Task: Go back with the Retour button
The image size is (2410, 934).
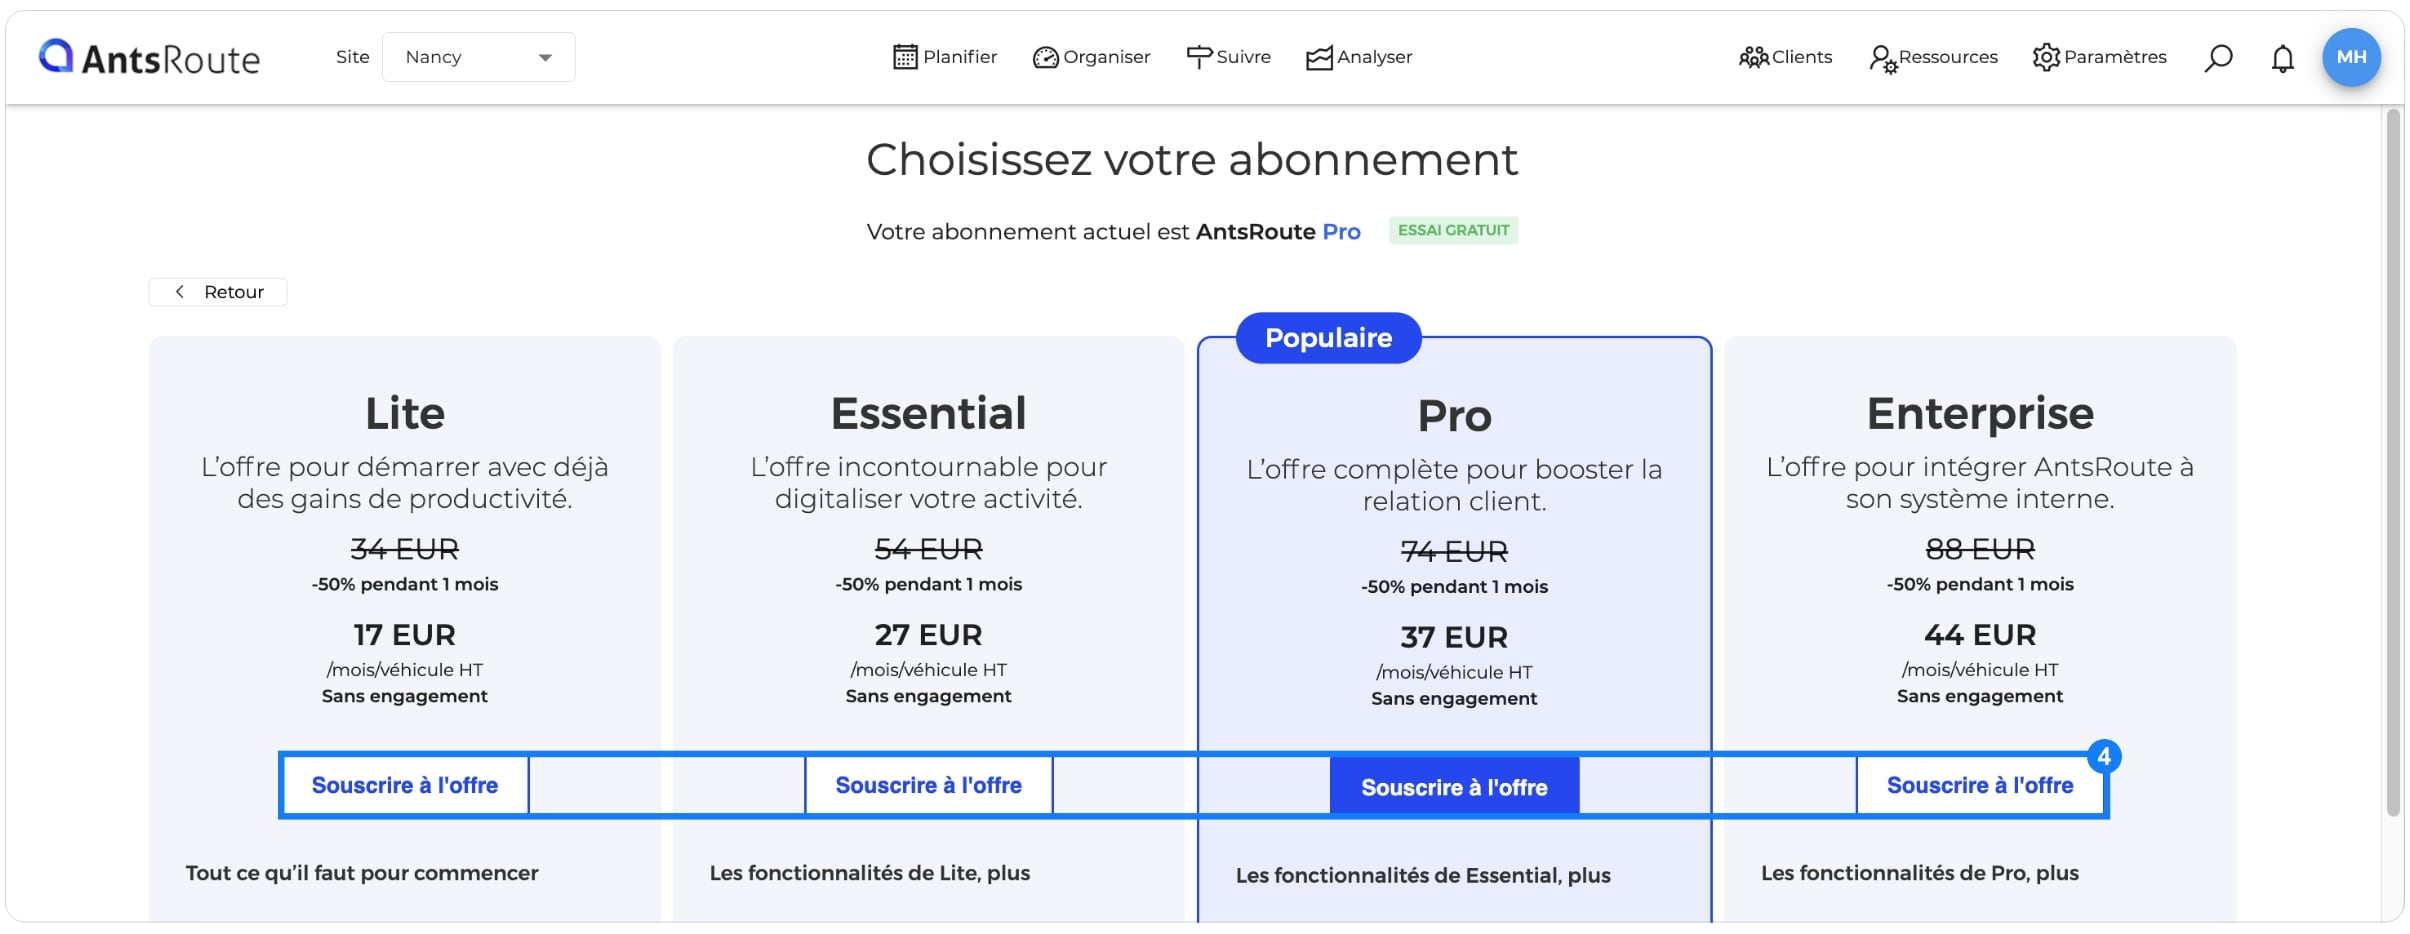Action: (218, 292)
